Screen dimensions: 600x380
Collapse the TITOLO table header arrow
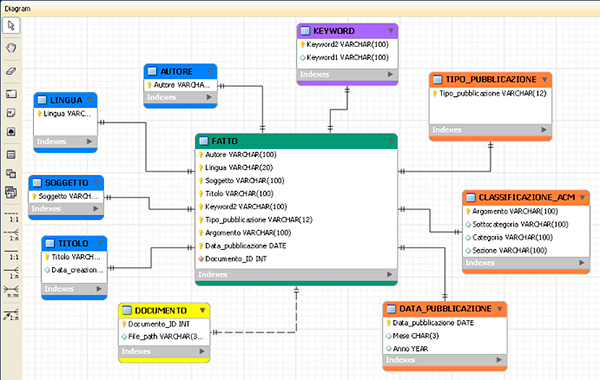click(99, 243)
